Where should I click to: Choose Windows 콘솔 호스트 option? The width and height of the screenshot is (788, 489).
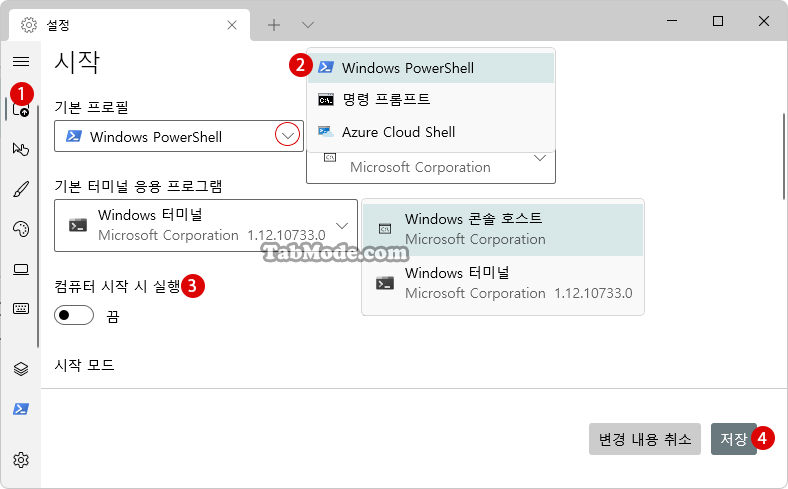pos(503,229)
